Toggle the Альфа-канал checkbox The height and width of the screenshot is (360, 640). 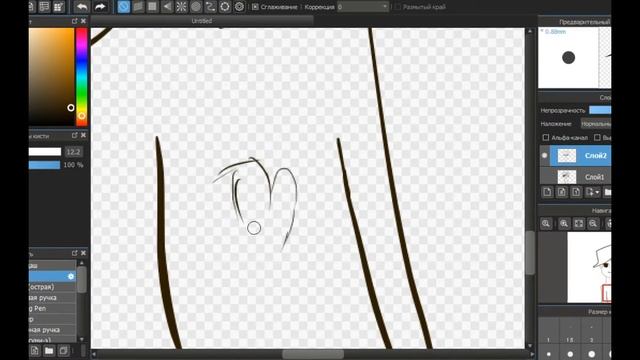click(x=546, y=138)
